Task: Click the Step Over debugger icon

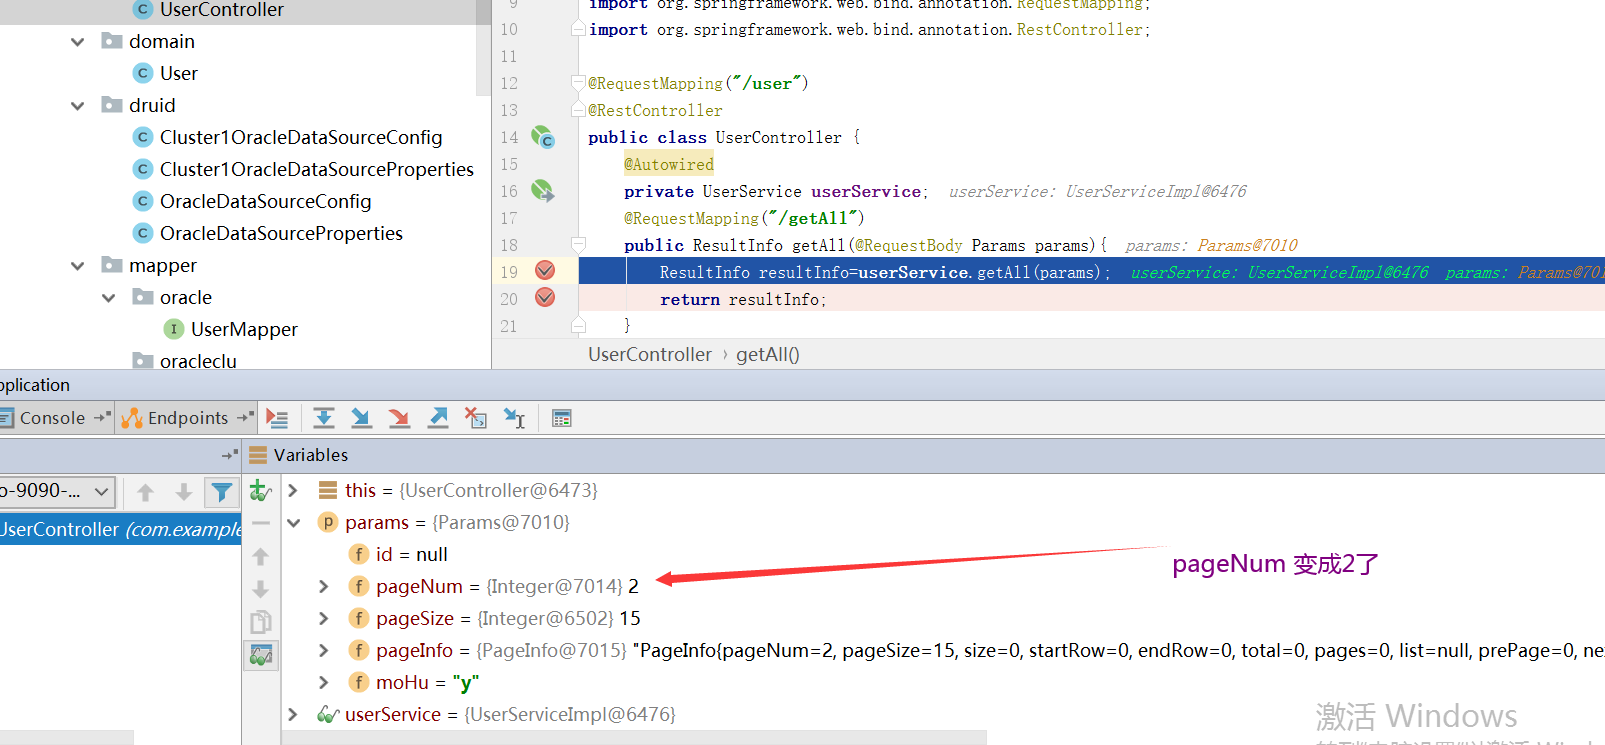Action: coord(323,418)
